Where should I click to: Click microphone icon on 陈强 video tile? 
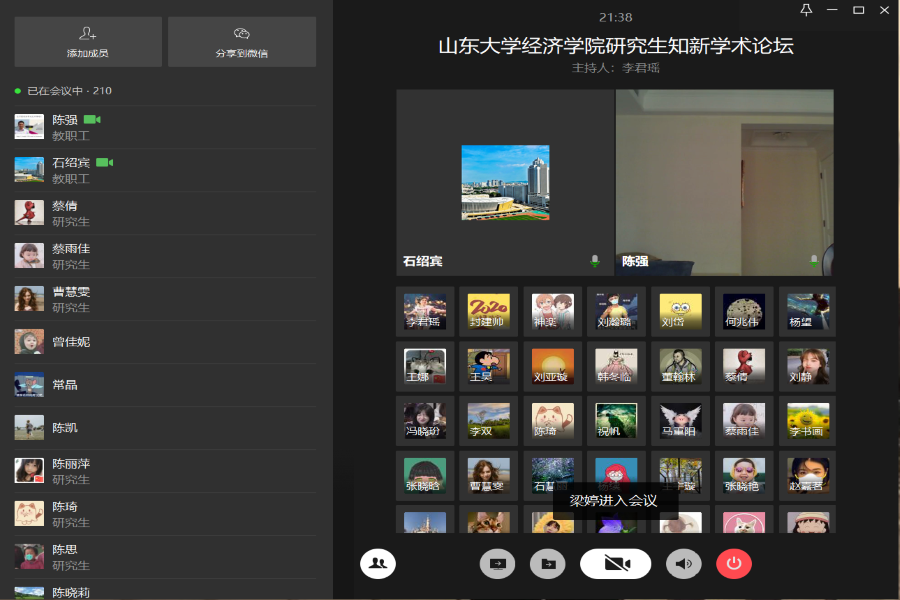813,261
